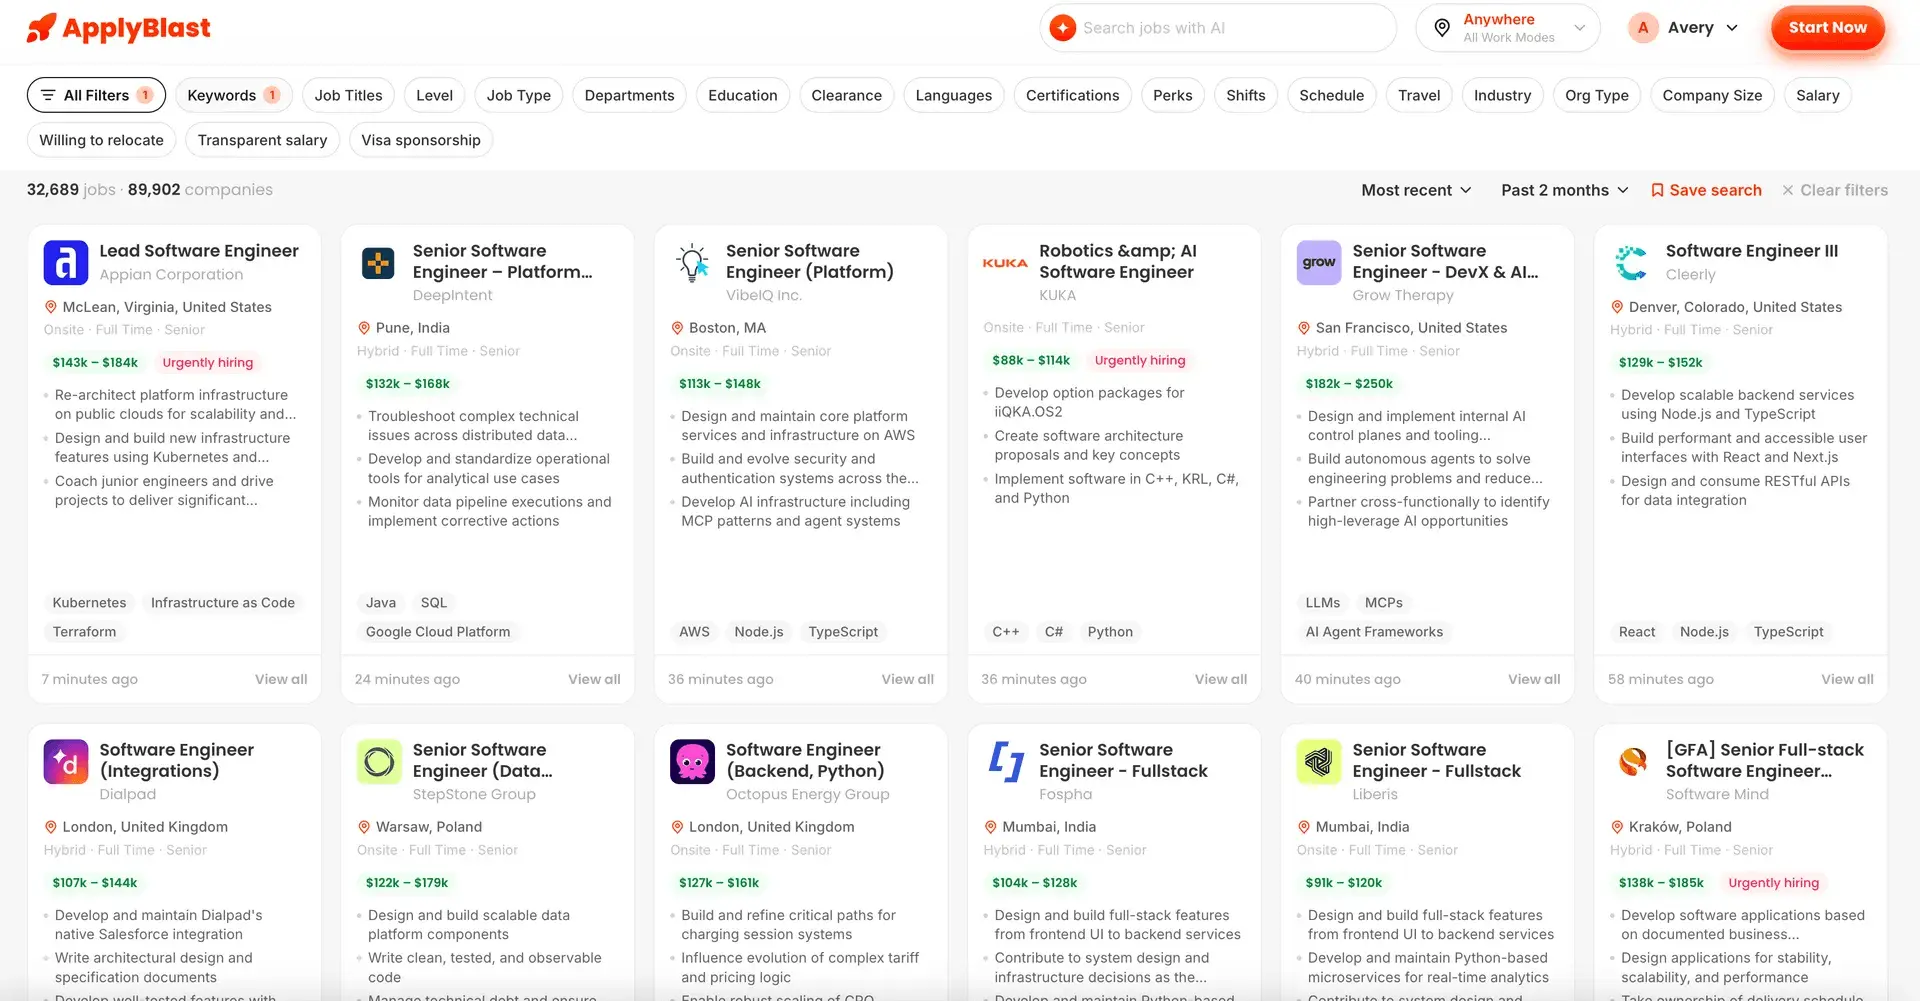The width and height of the screenshot is (1920, 1001).
Task: Click View all on Grow Therapy job card
Action: pyautogui.click(x=1534, y=679)
